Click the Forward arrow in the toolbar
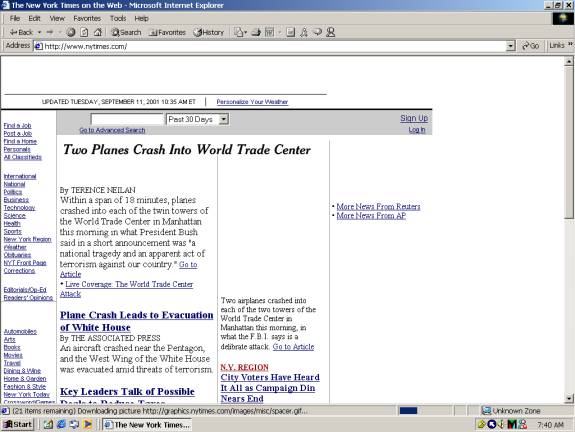575x432 pixels. click(50, 32)
